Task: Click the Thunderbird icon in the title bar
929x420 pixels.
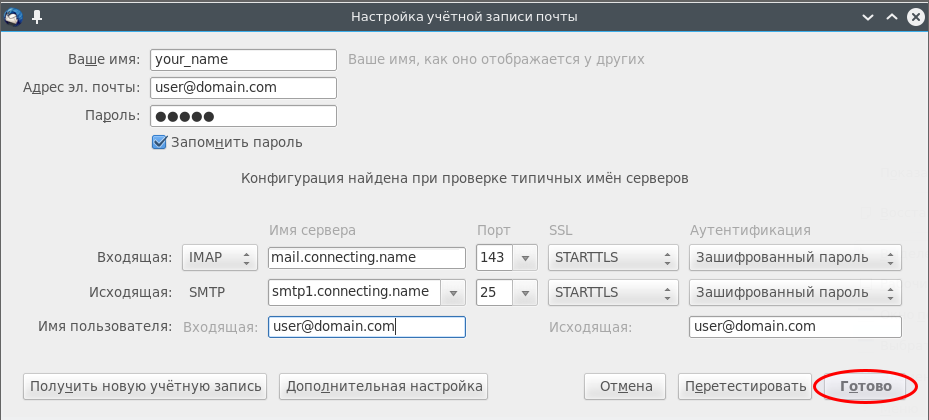Action: pyautogui.click(x=14, y=17)
